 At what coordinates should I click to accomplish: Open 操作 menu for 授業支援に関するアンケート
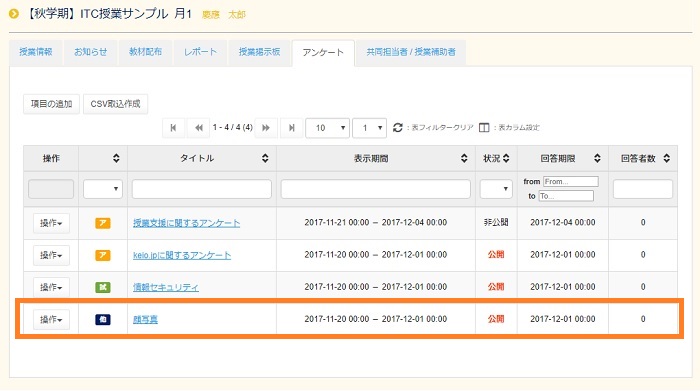51,223
